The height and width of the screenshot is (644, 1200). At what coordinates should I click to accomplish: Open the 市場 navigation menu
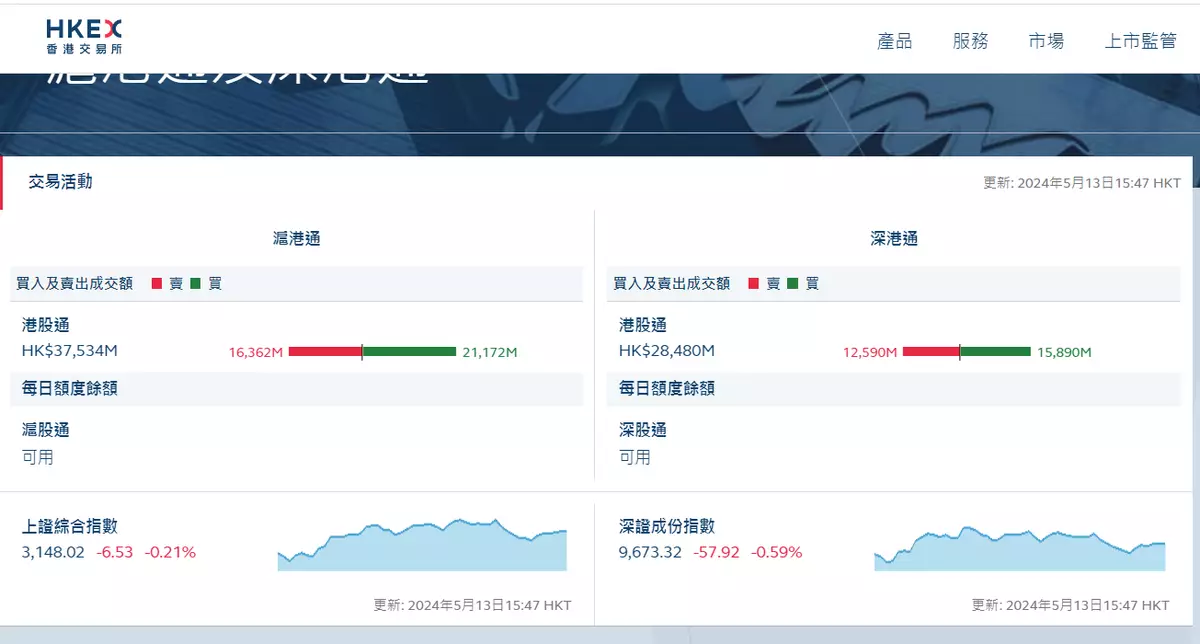point(1046,41)
